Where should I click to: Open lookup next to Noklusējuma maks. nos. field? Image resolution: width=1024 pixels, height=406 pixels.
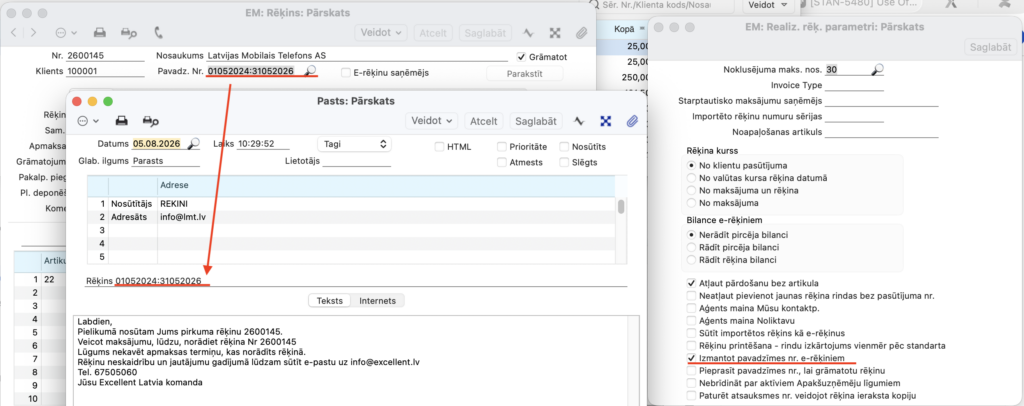coord(878,69)
